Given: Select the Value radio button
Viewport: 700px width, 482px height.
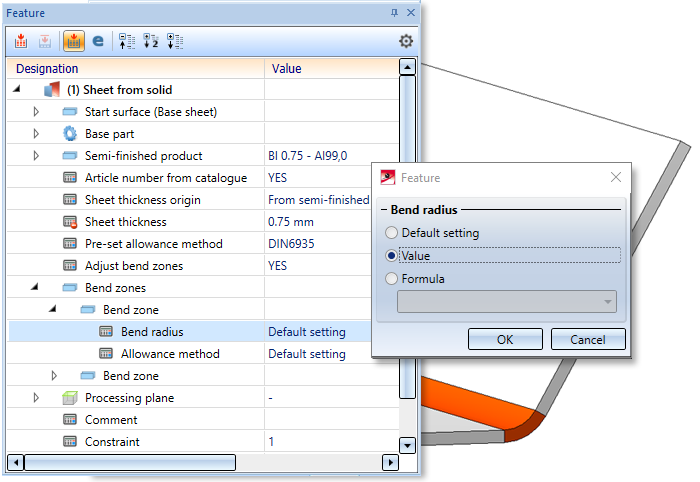Looking at the screenshot, I should pos(391,256).
